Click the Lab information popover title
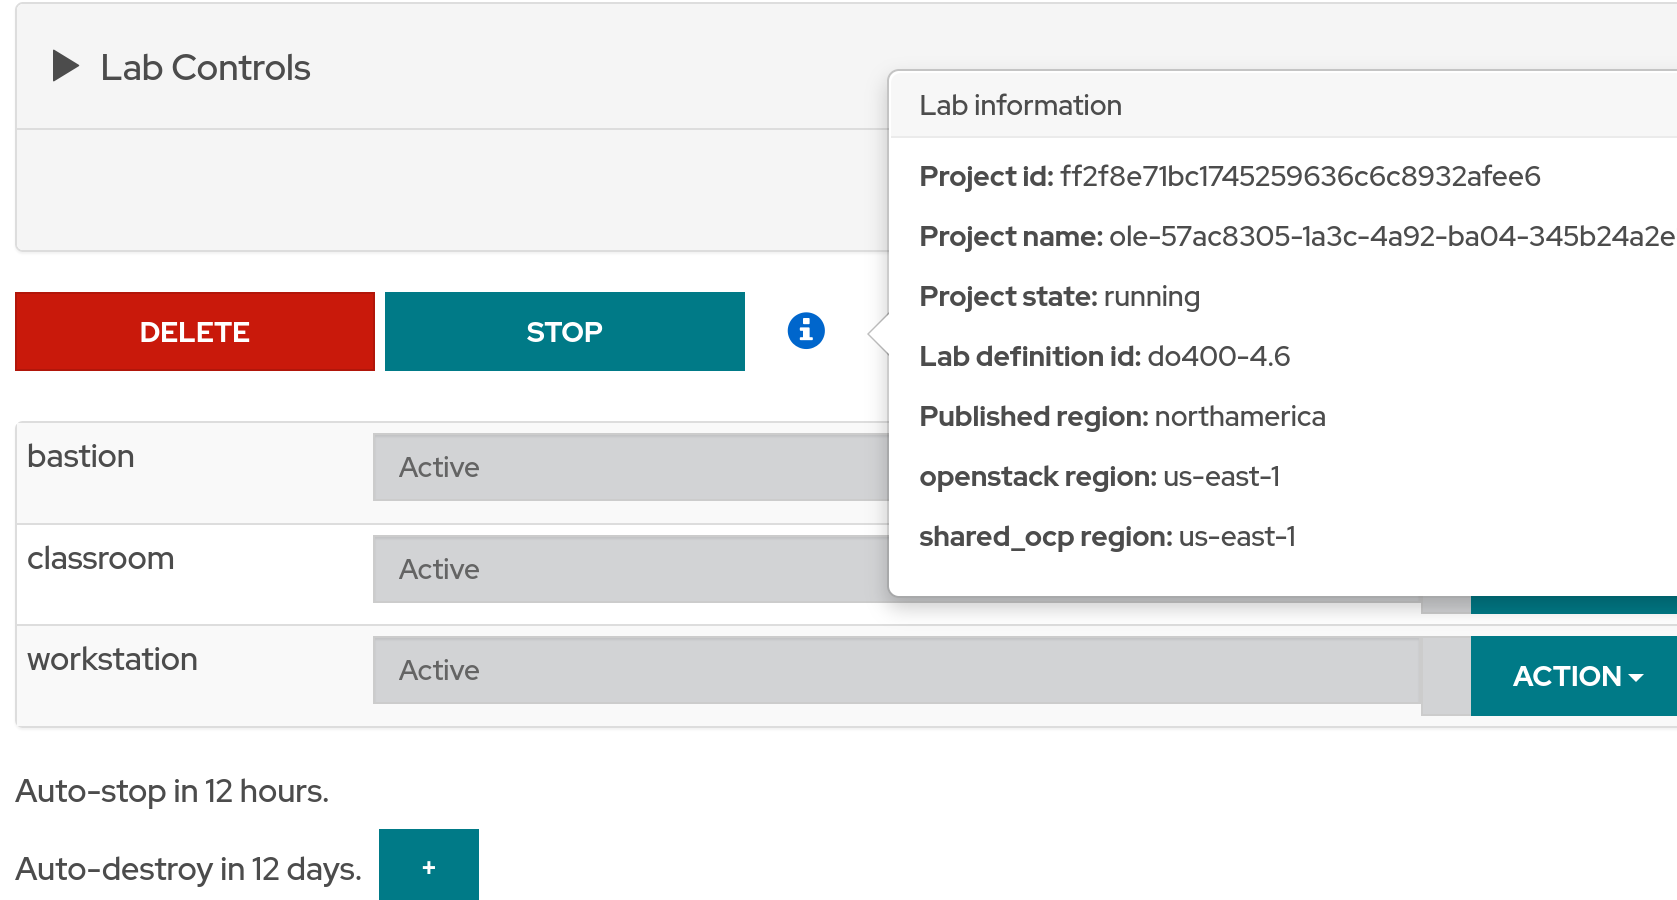Viewport: 1677px width, 900px height. click(x=1020, y=105)
